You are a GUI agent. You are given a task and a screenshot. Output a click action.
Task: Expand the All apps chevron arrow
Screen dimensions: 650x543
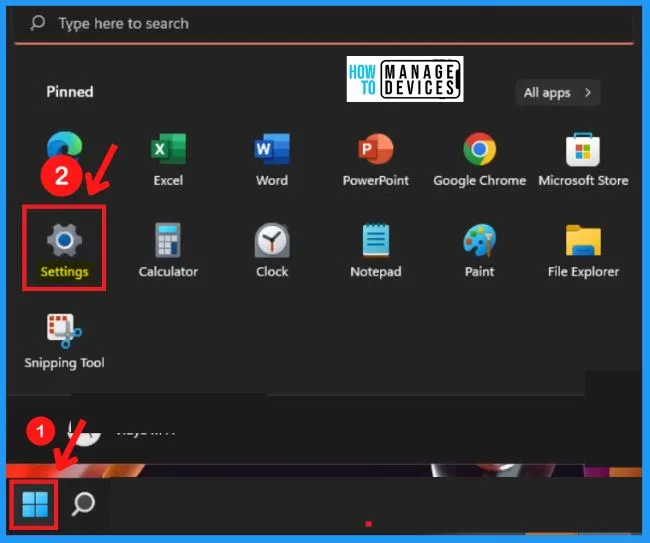(x=587, y=92)
